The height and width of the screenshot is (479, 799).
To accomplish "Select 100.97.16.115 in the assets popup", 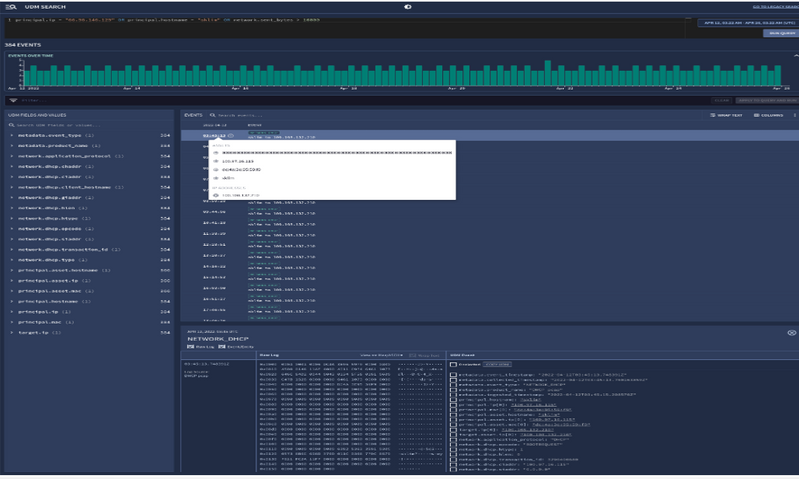I will click(237, 161).
